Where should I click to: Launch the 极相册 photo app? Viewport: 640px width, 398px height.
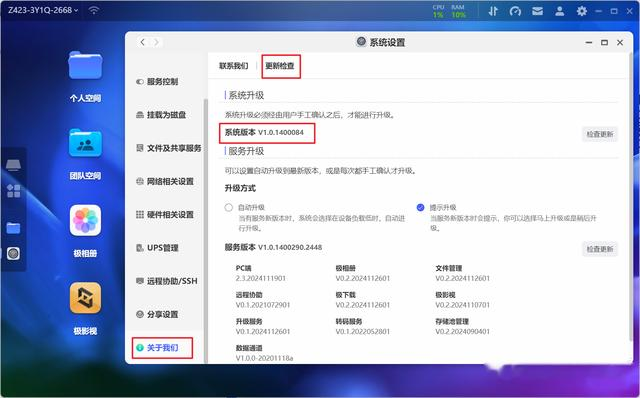[85, 220]
